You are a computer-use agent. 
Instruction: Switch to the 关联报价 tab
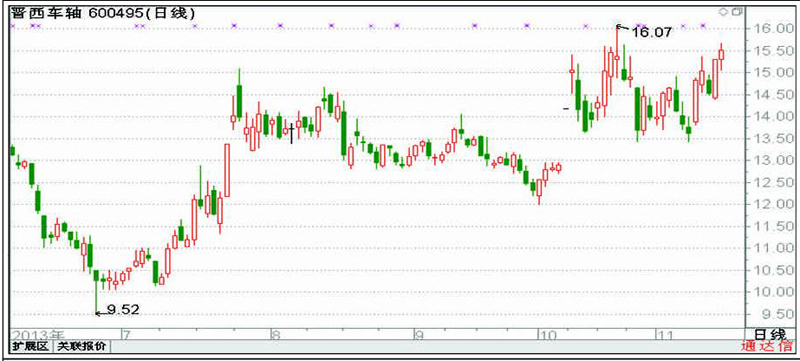[82, 347]
